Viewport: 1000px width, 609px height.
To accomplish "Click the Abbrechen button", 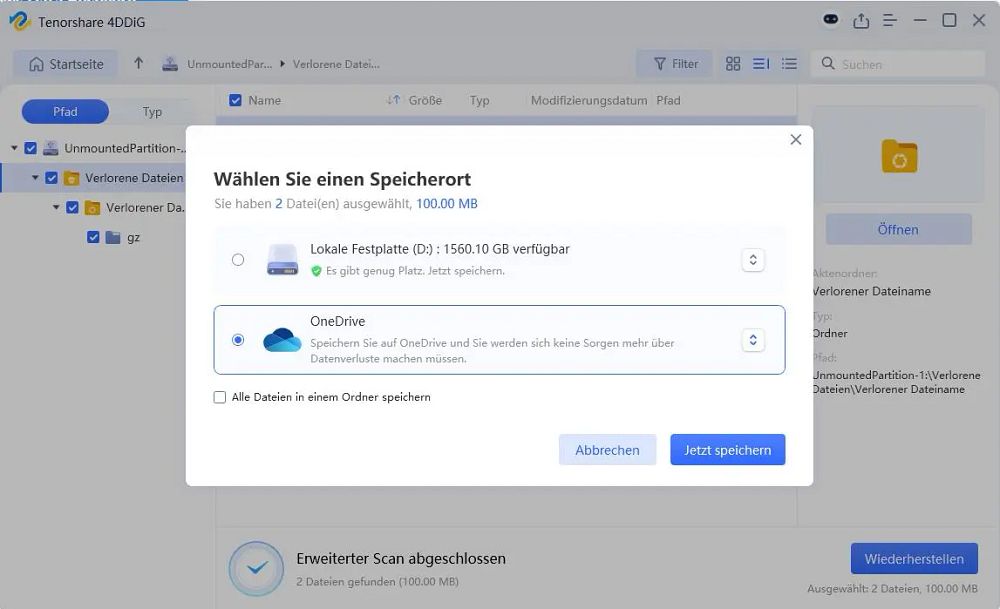I will [607, 450].
